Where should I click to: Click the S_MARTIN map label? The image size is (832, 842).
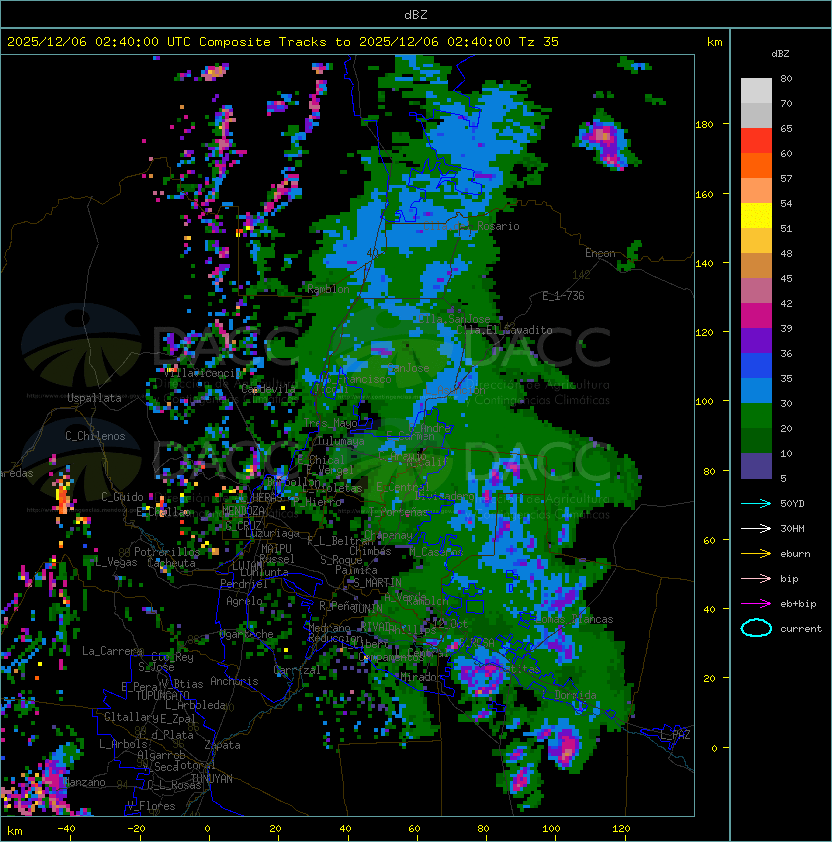pos(378,582)
